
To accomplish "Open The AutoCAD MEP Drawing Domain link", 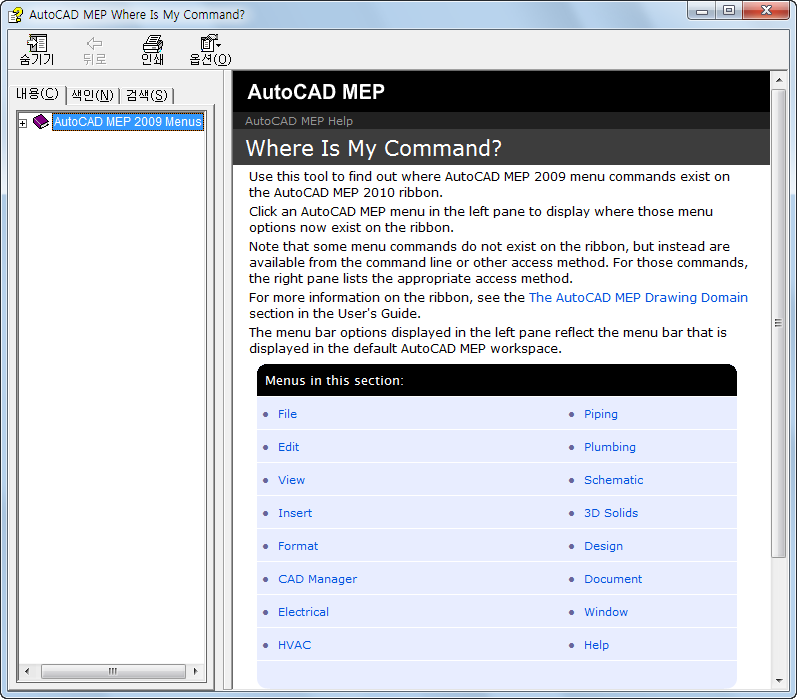I will coord(638,297).
